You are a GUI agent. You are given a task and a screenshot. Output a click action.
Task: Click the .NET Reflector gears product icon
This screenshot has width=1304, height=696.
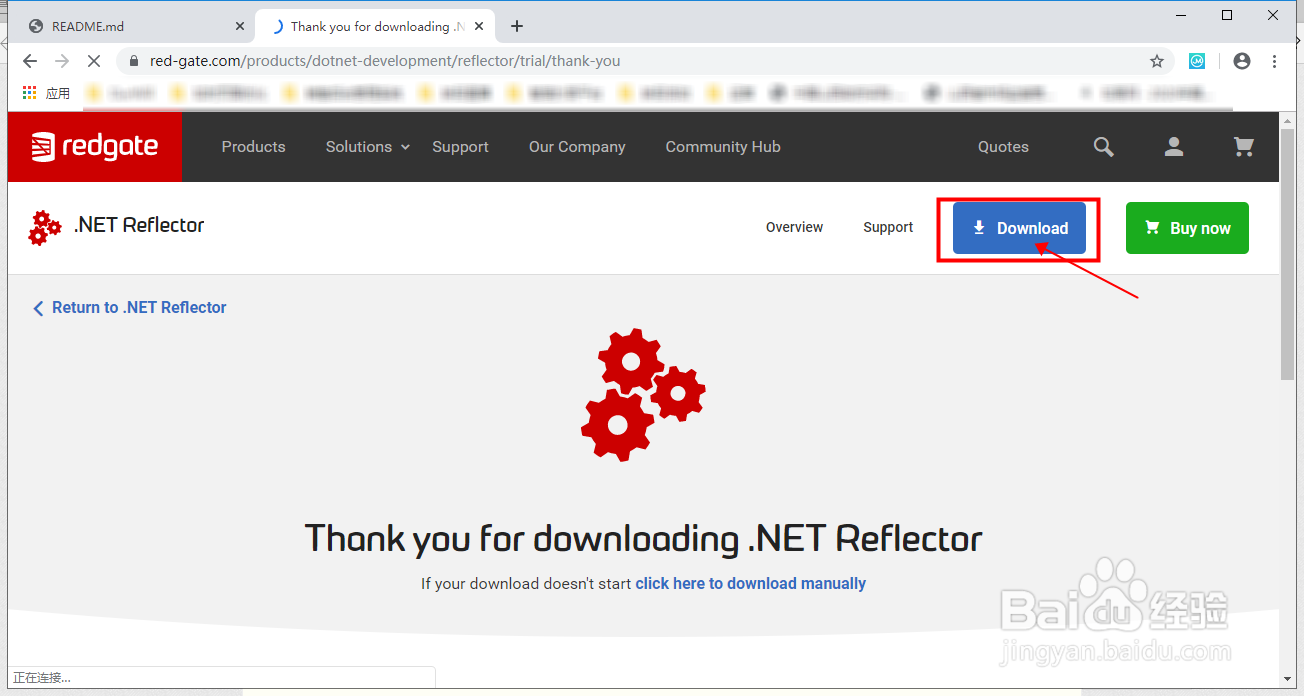pos(45,228)
